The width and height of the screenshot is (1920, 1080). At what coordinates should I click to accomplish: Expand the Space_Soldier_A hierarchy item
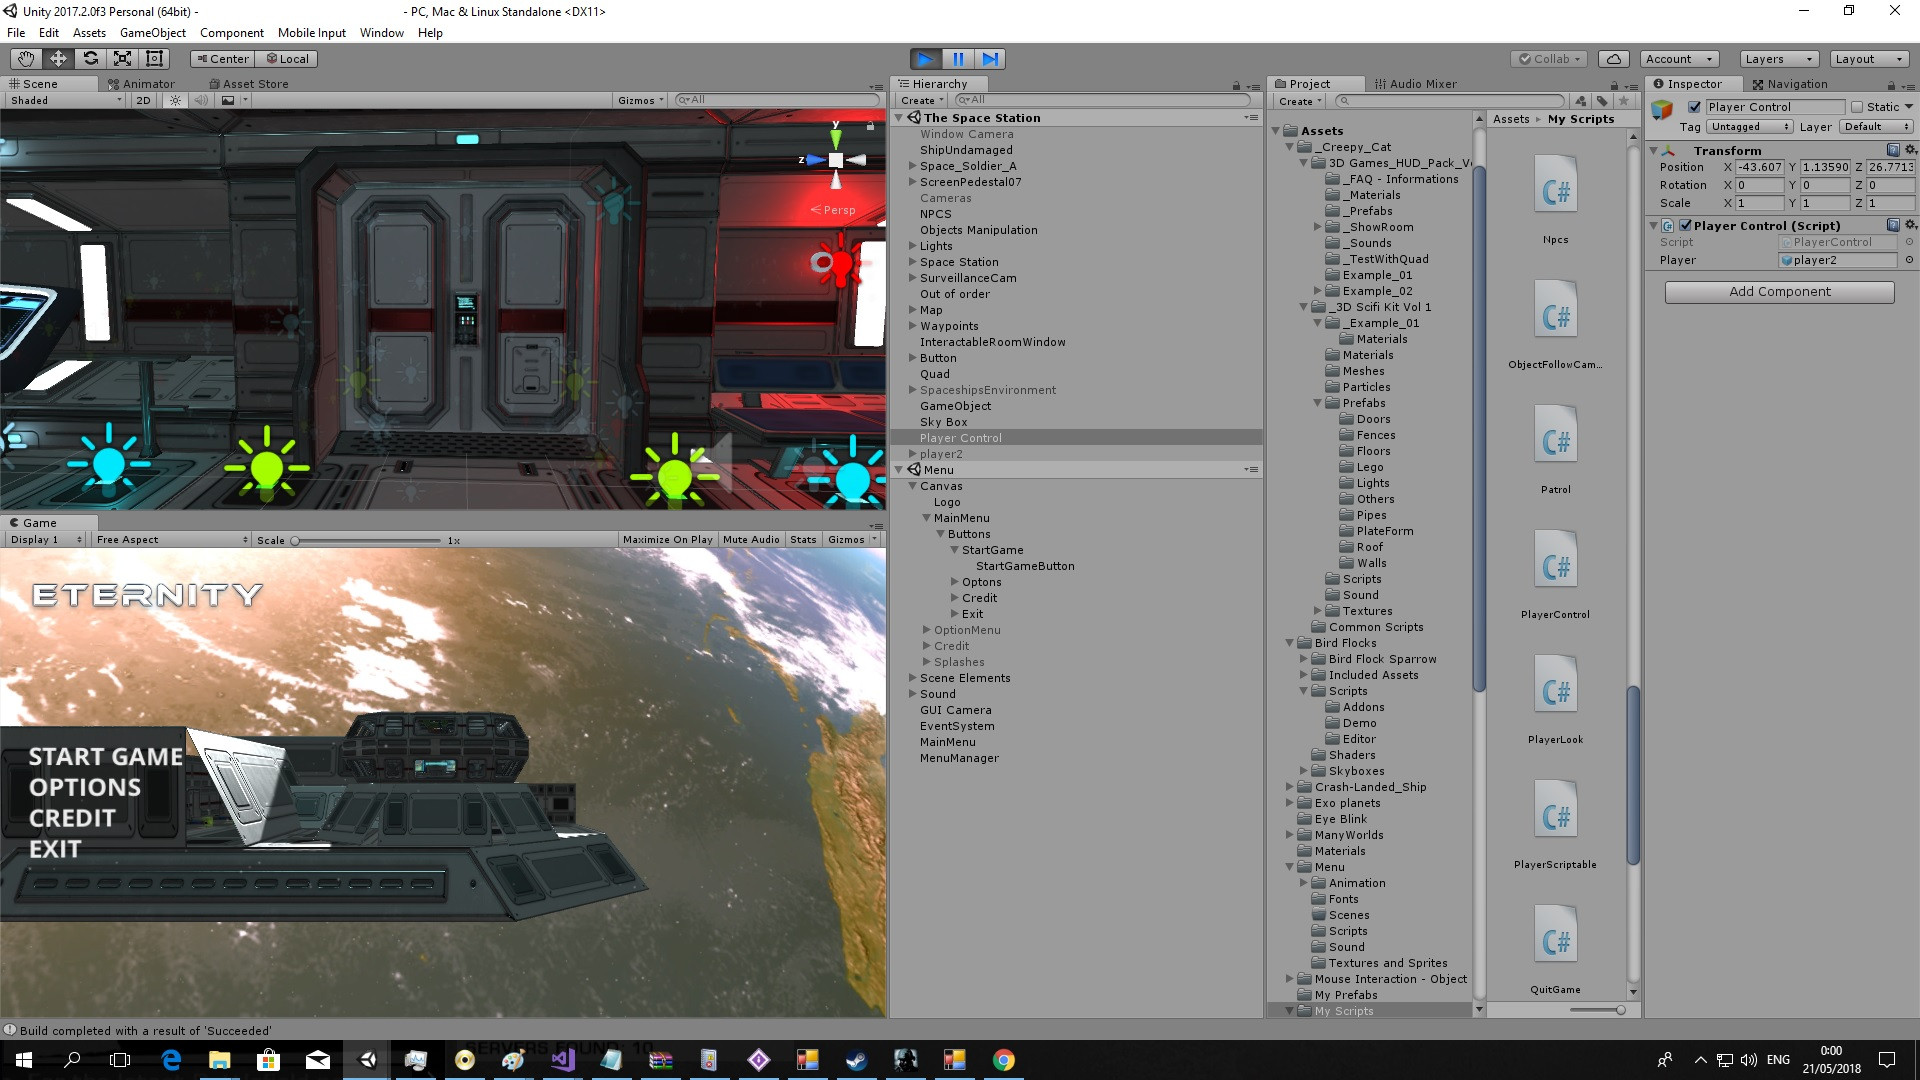coord(912,166)
